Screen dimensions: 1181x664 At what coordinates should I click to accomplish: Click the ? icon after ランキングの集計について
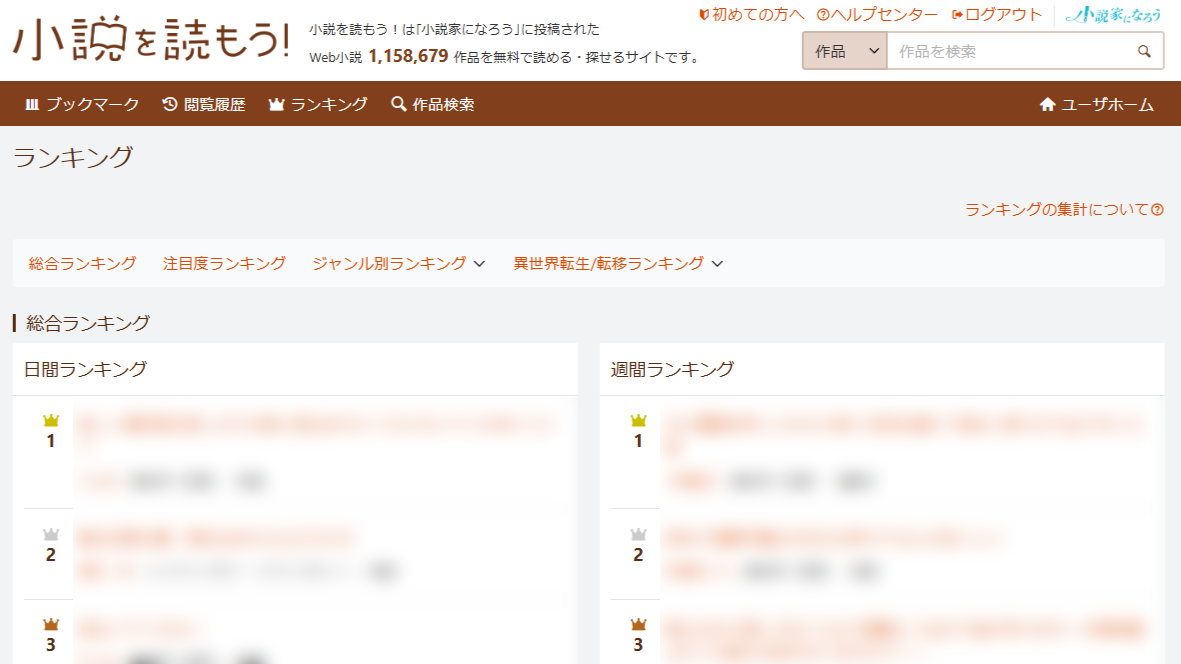1158,210
